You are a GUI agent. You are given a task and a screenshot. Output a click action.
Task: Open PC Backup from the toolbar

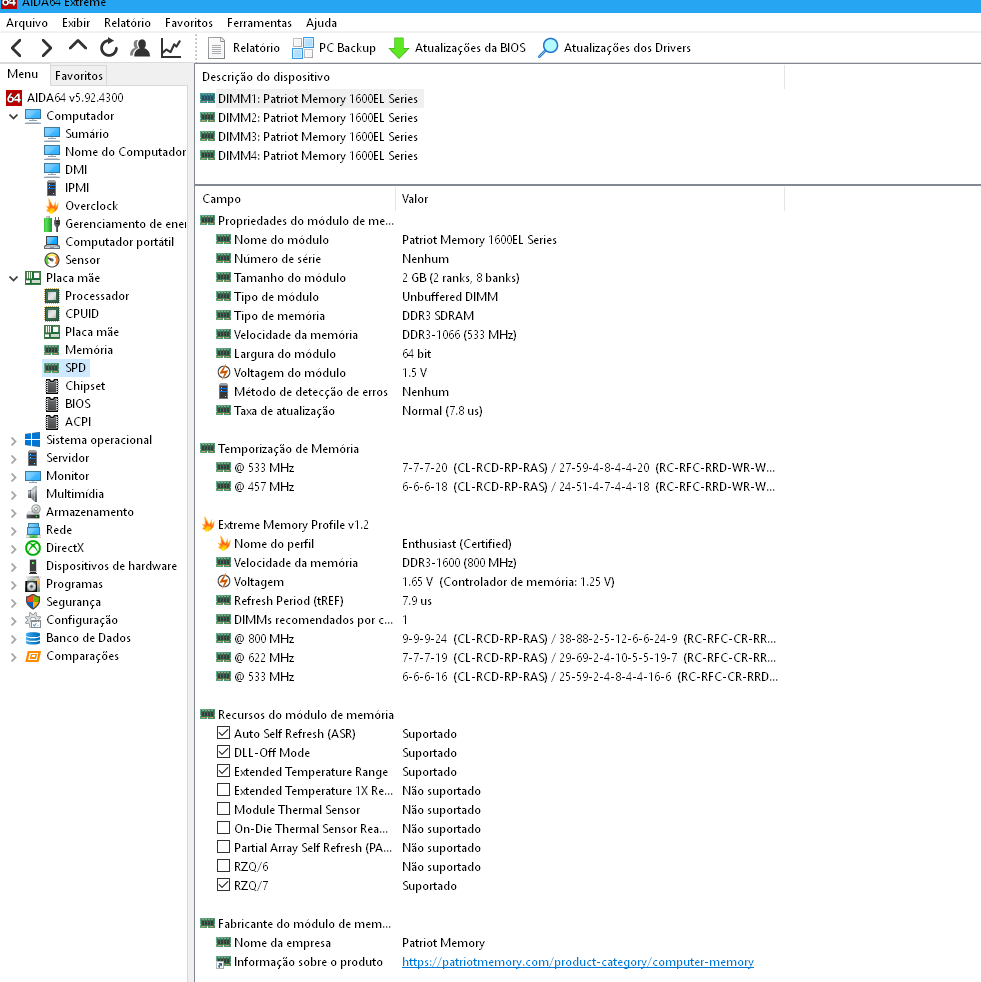(334, 48)
